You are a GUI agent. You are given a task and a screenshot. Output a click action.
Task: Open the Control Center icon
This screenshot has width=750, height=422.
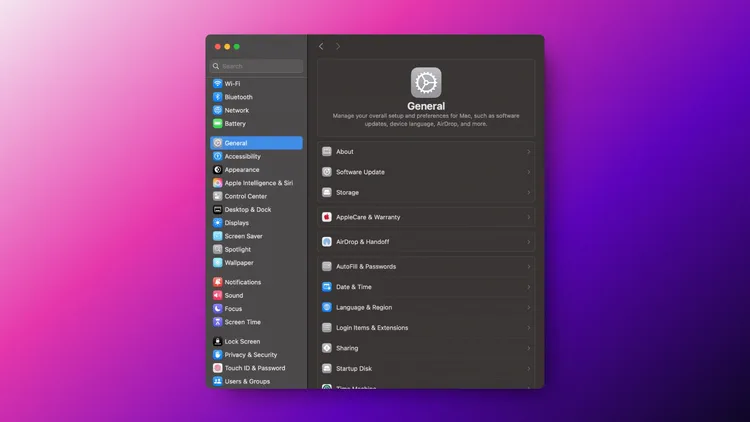(218, 196)
